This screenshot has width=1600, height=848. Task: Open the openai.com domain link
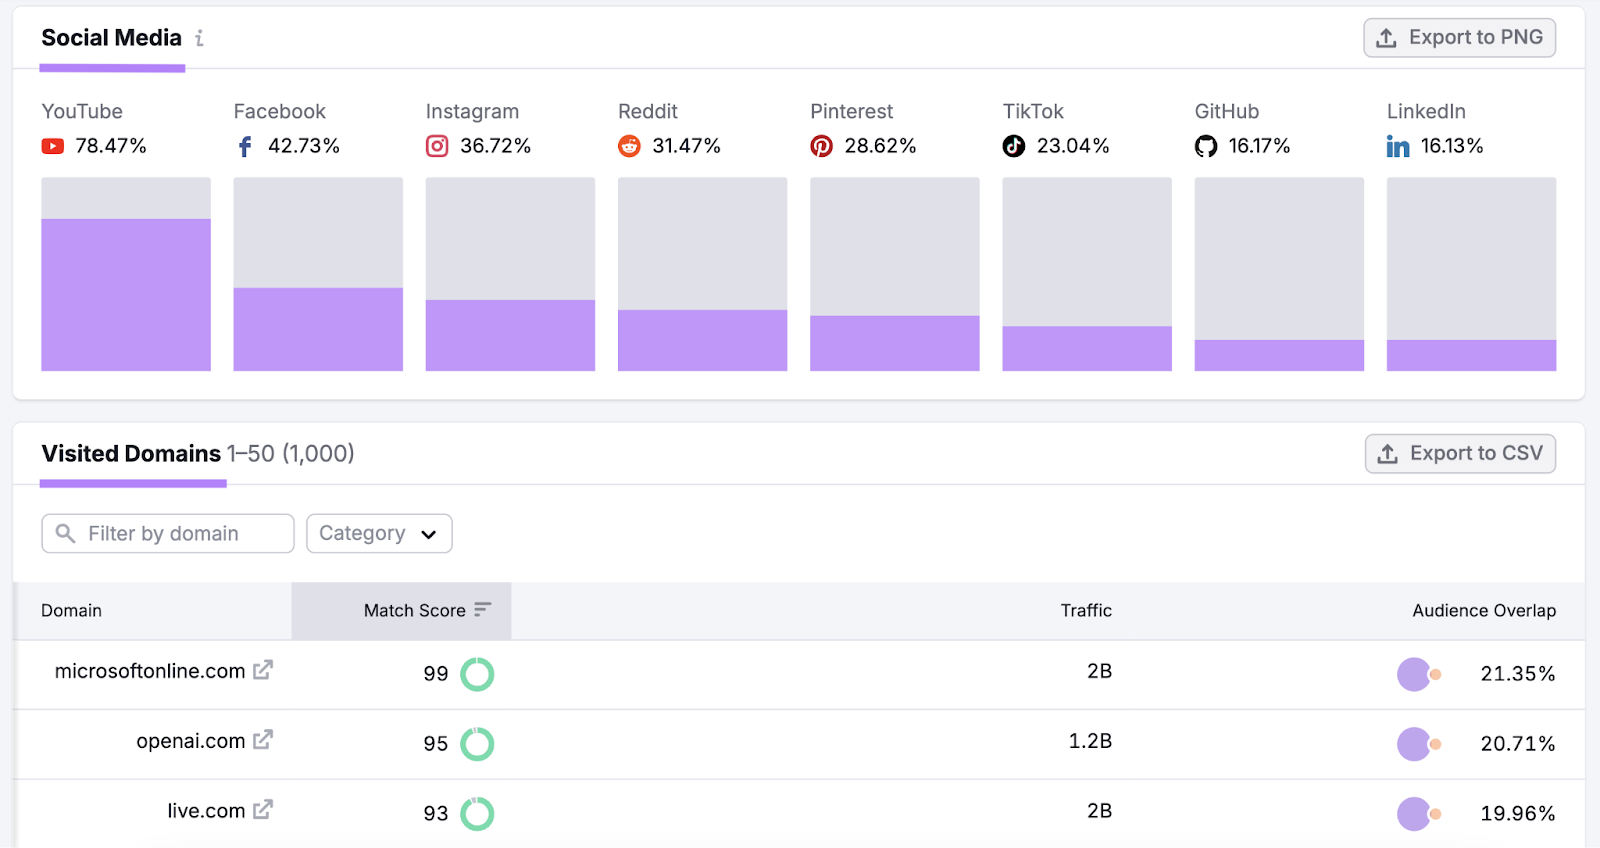(x=191, y=741)
